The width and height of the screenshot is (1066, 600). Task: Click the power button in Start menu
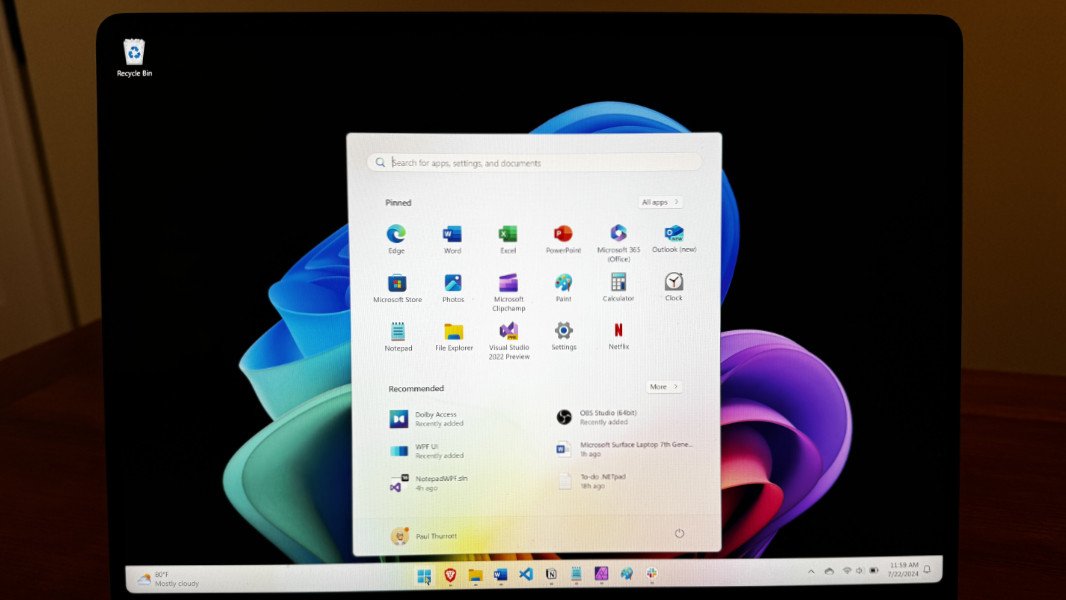[679, 534]
